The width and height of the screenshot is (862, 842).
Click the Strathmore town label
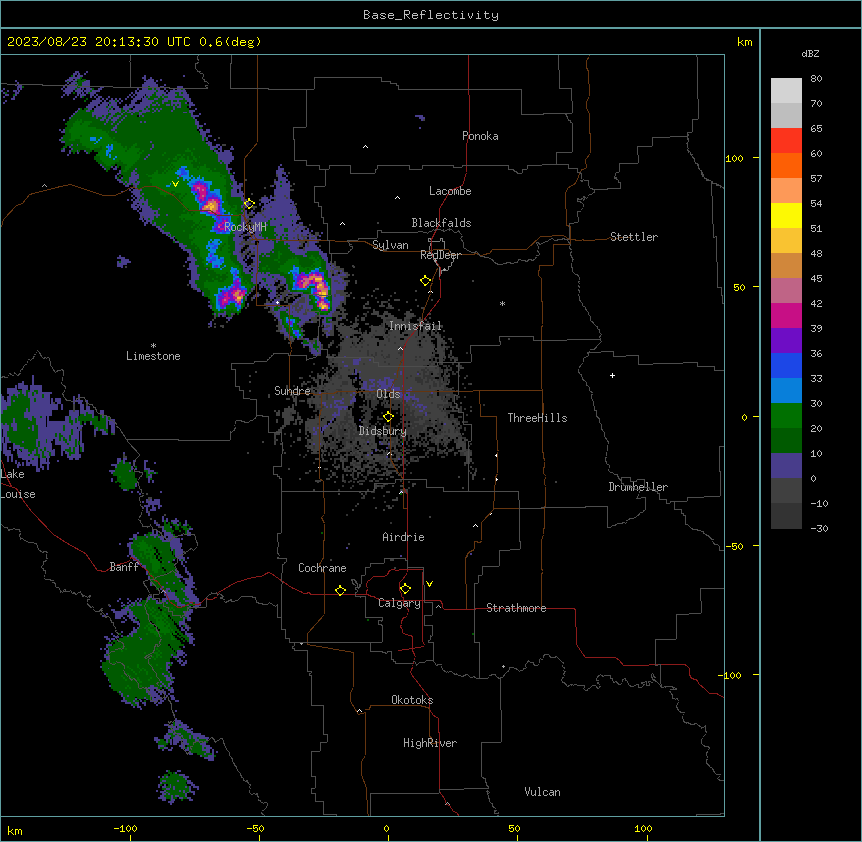[x=516, y=608]
